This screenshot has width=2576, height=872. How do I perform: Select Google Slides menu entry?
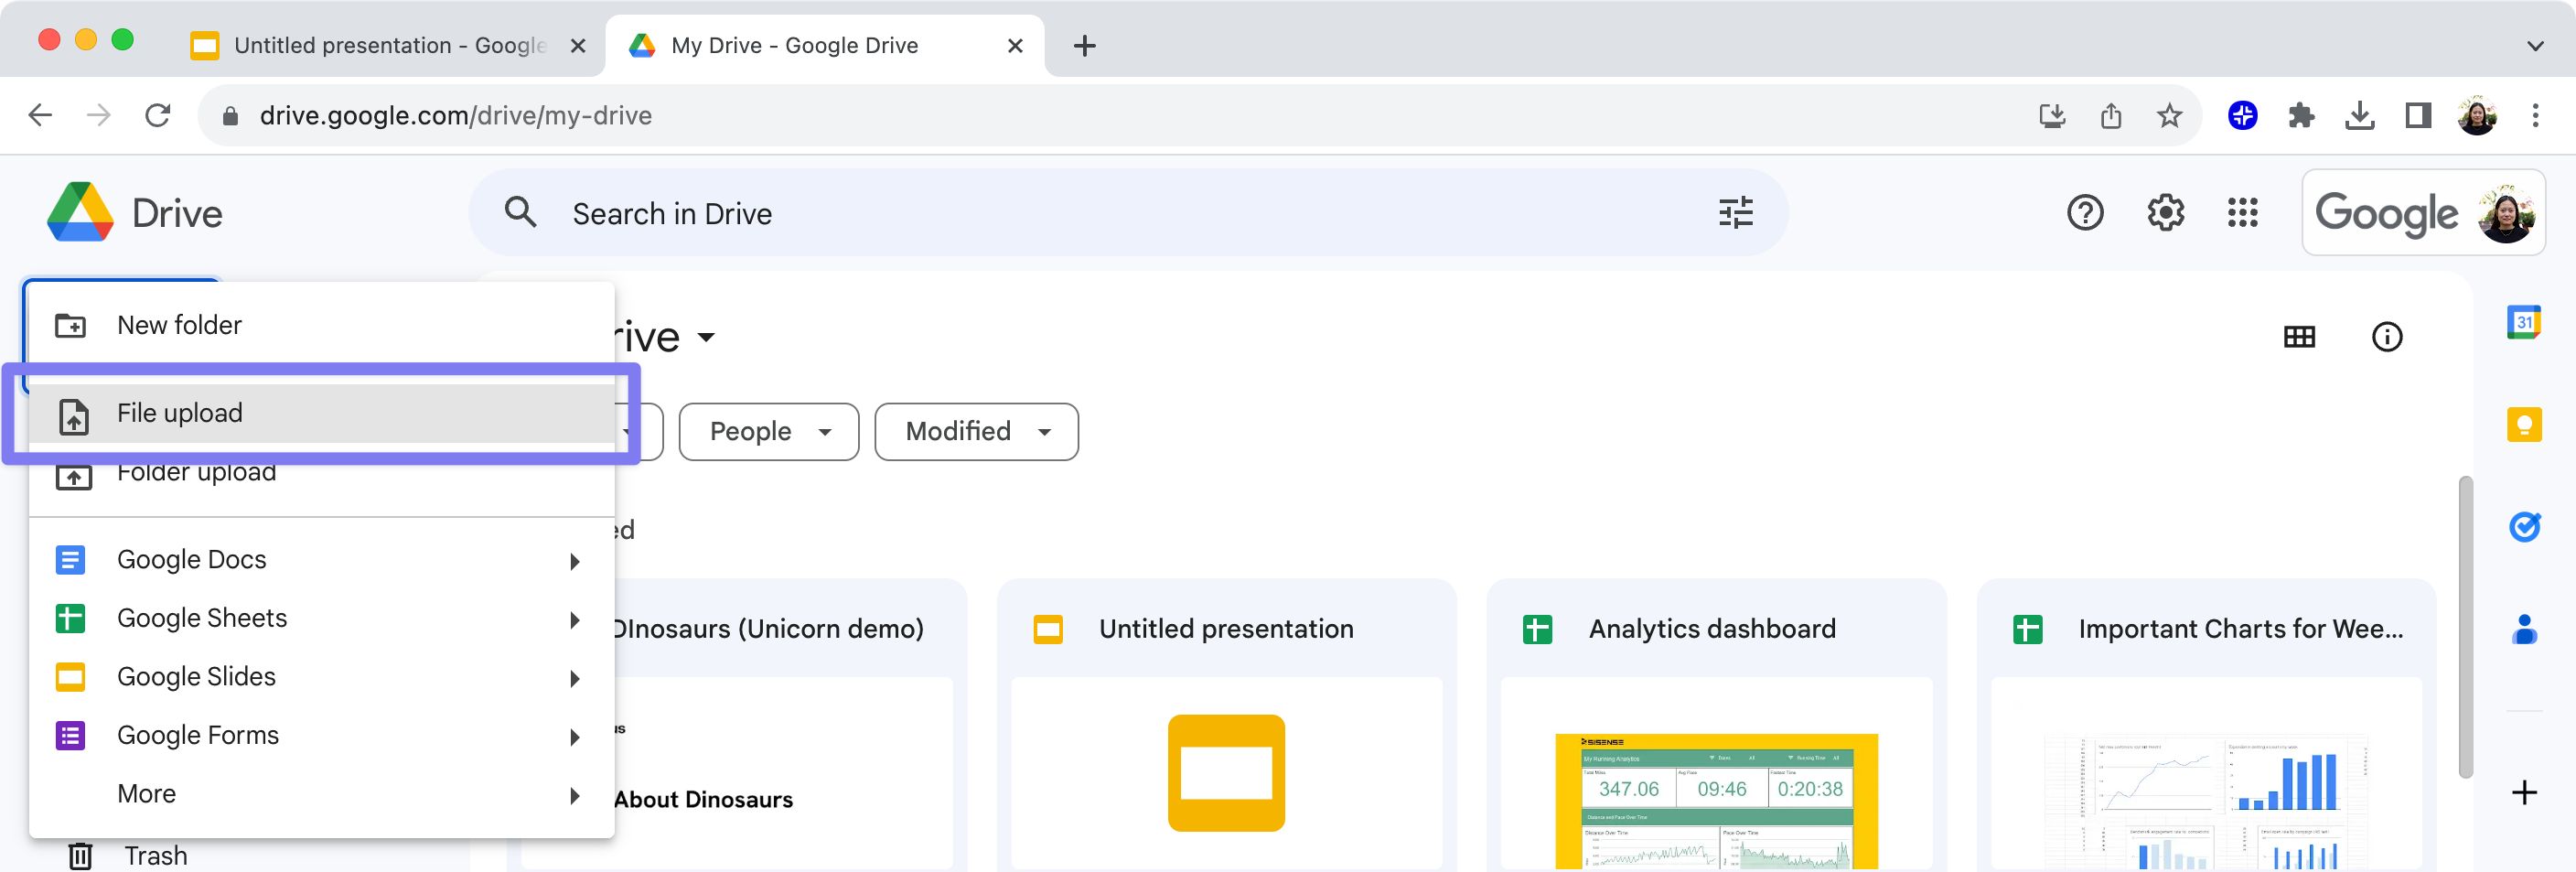point(321,677)
